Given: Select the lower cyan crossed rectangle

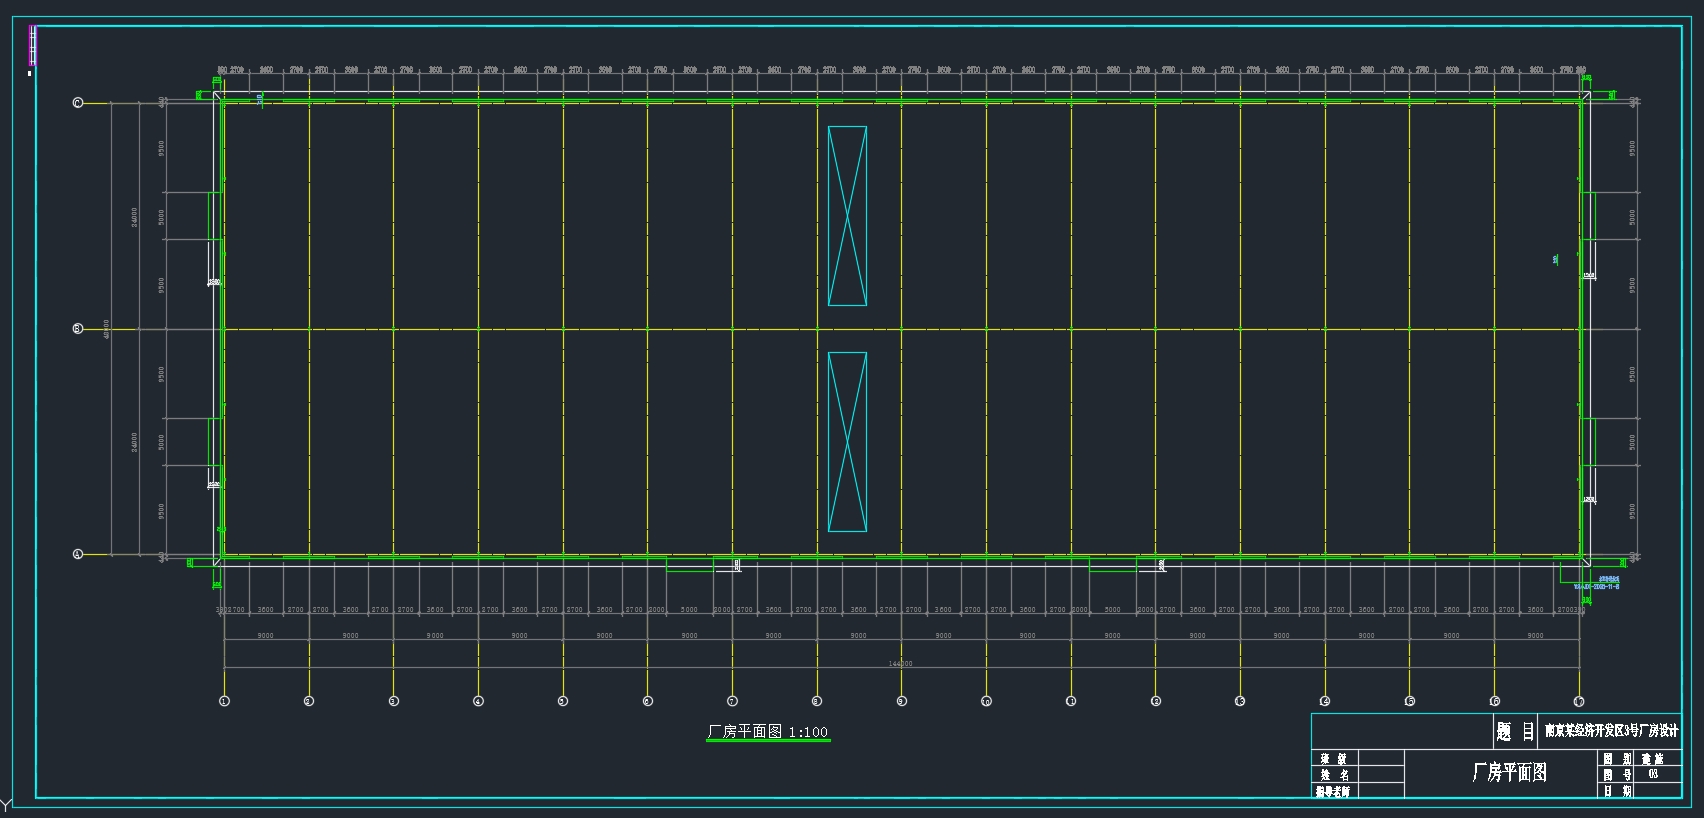Looking at the screenshot, I should 847,441.
